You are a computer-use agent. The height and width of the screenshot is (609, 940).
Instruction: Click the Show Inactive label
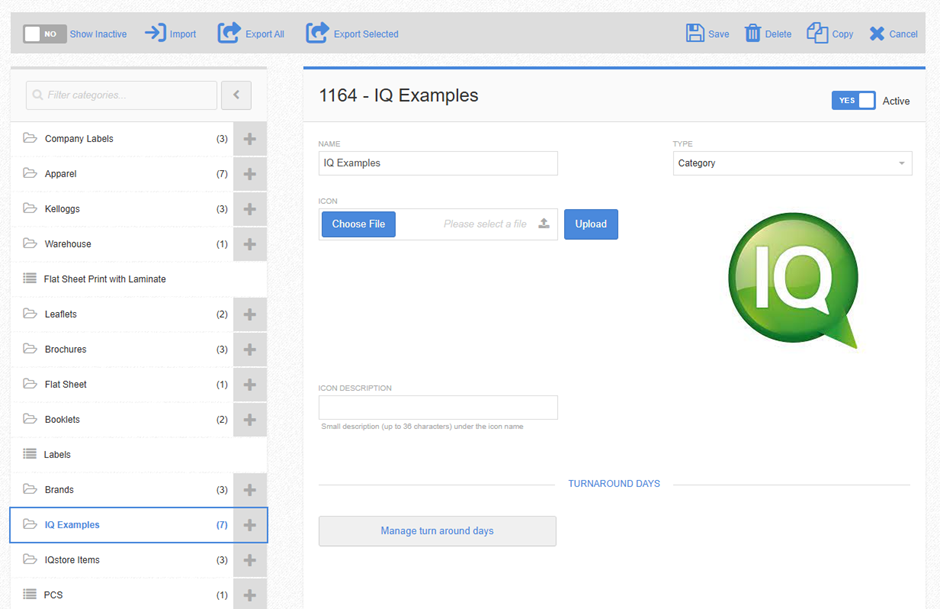[98, 34]
